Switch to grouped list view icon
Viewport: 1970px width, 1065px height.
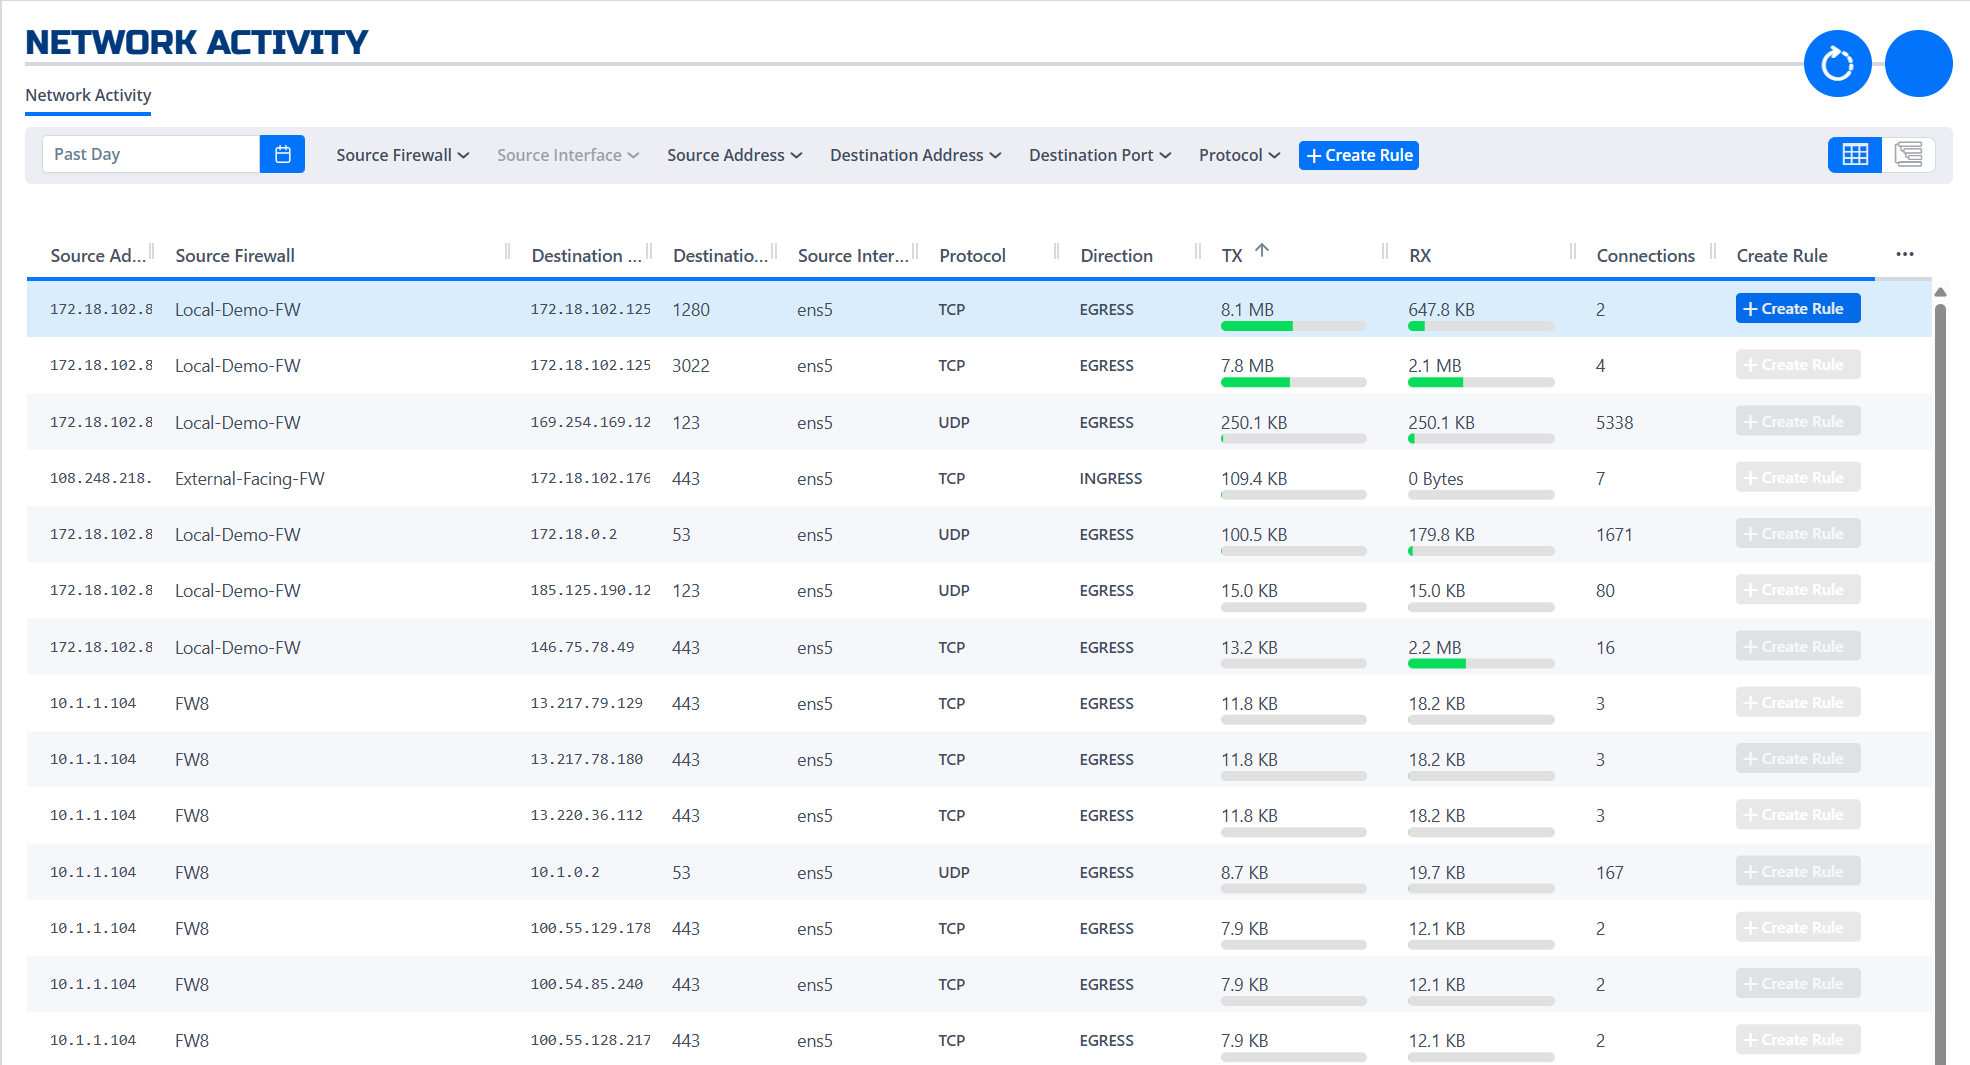(x=1908, y=155)
